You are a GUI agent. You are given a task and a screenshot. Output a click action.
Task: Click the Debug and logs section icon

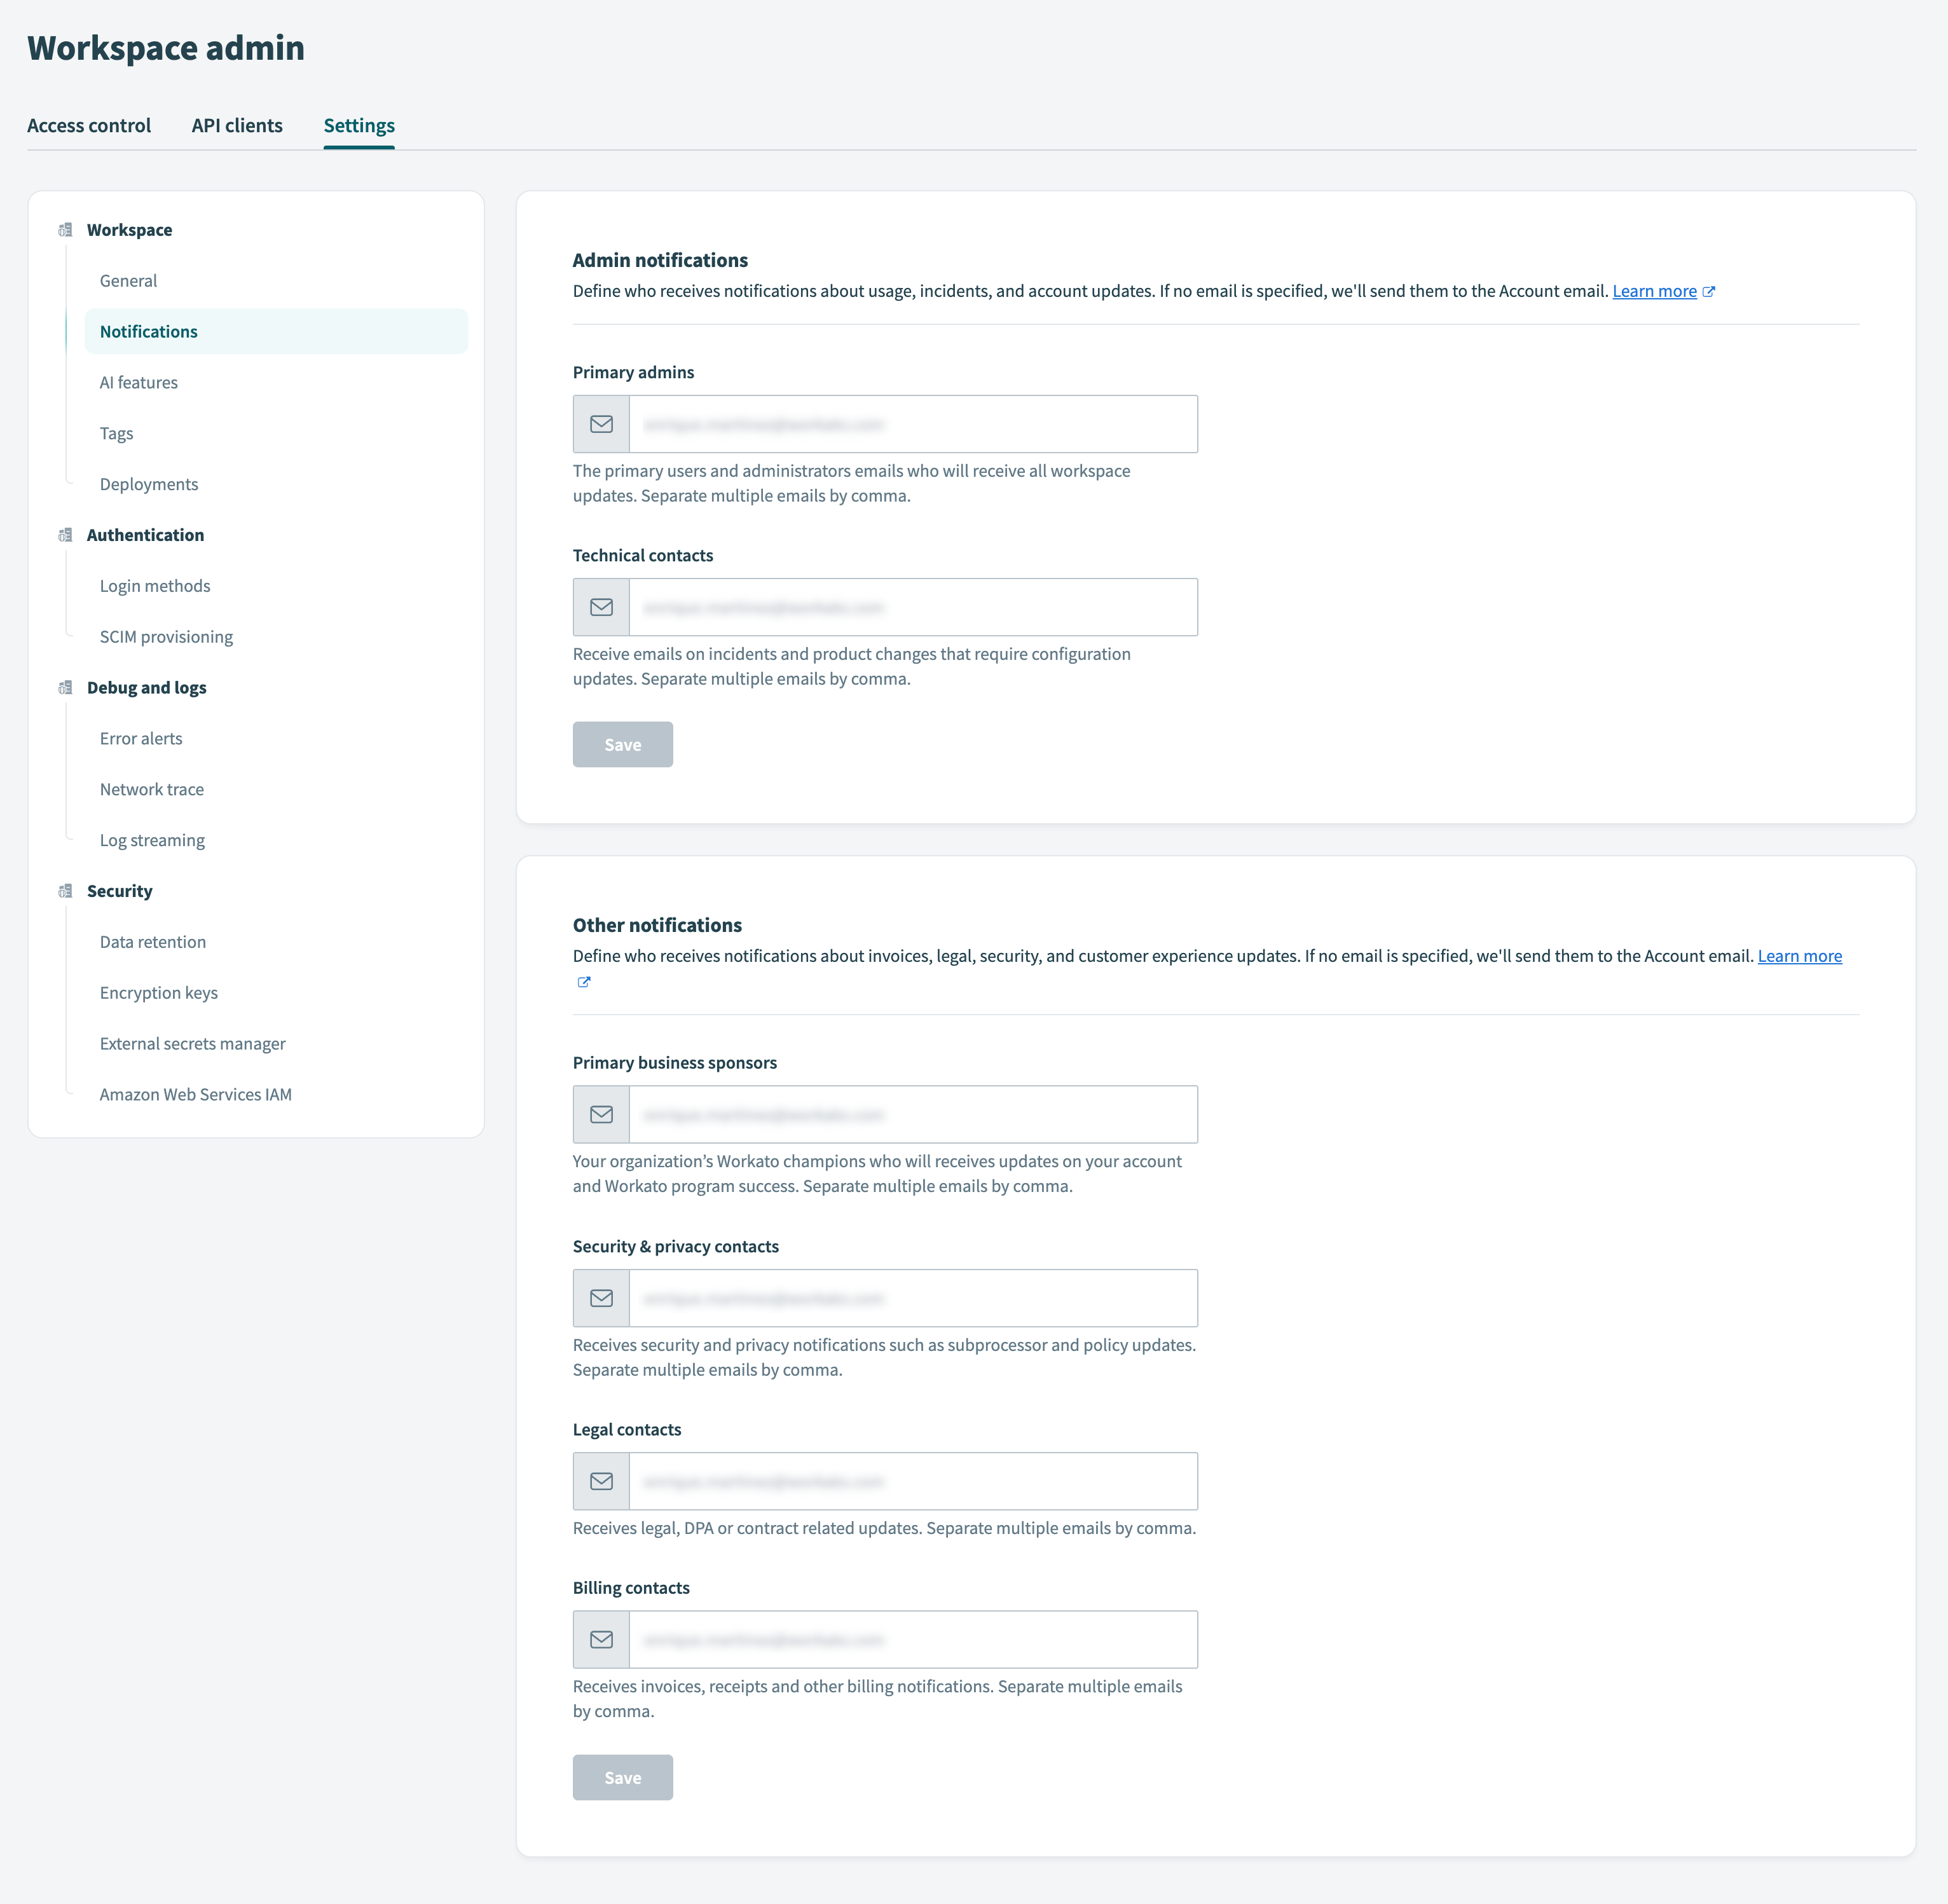click(x=66, y=687)
